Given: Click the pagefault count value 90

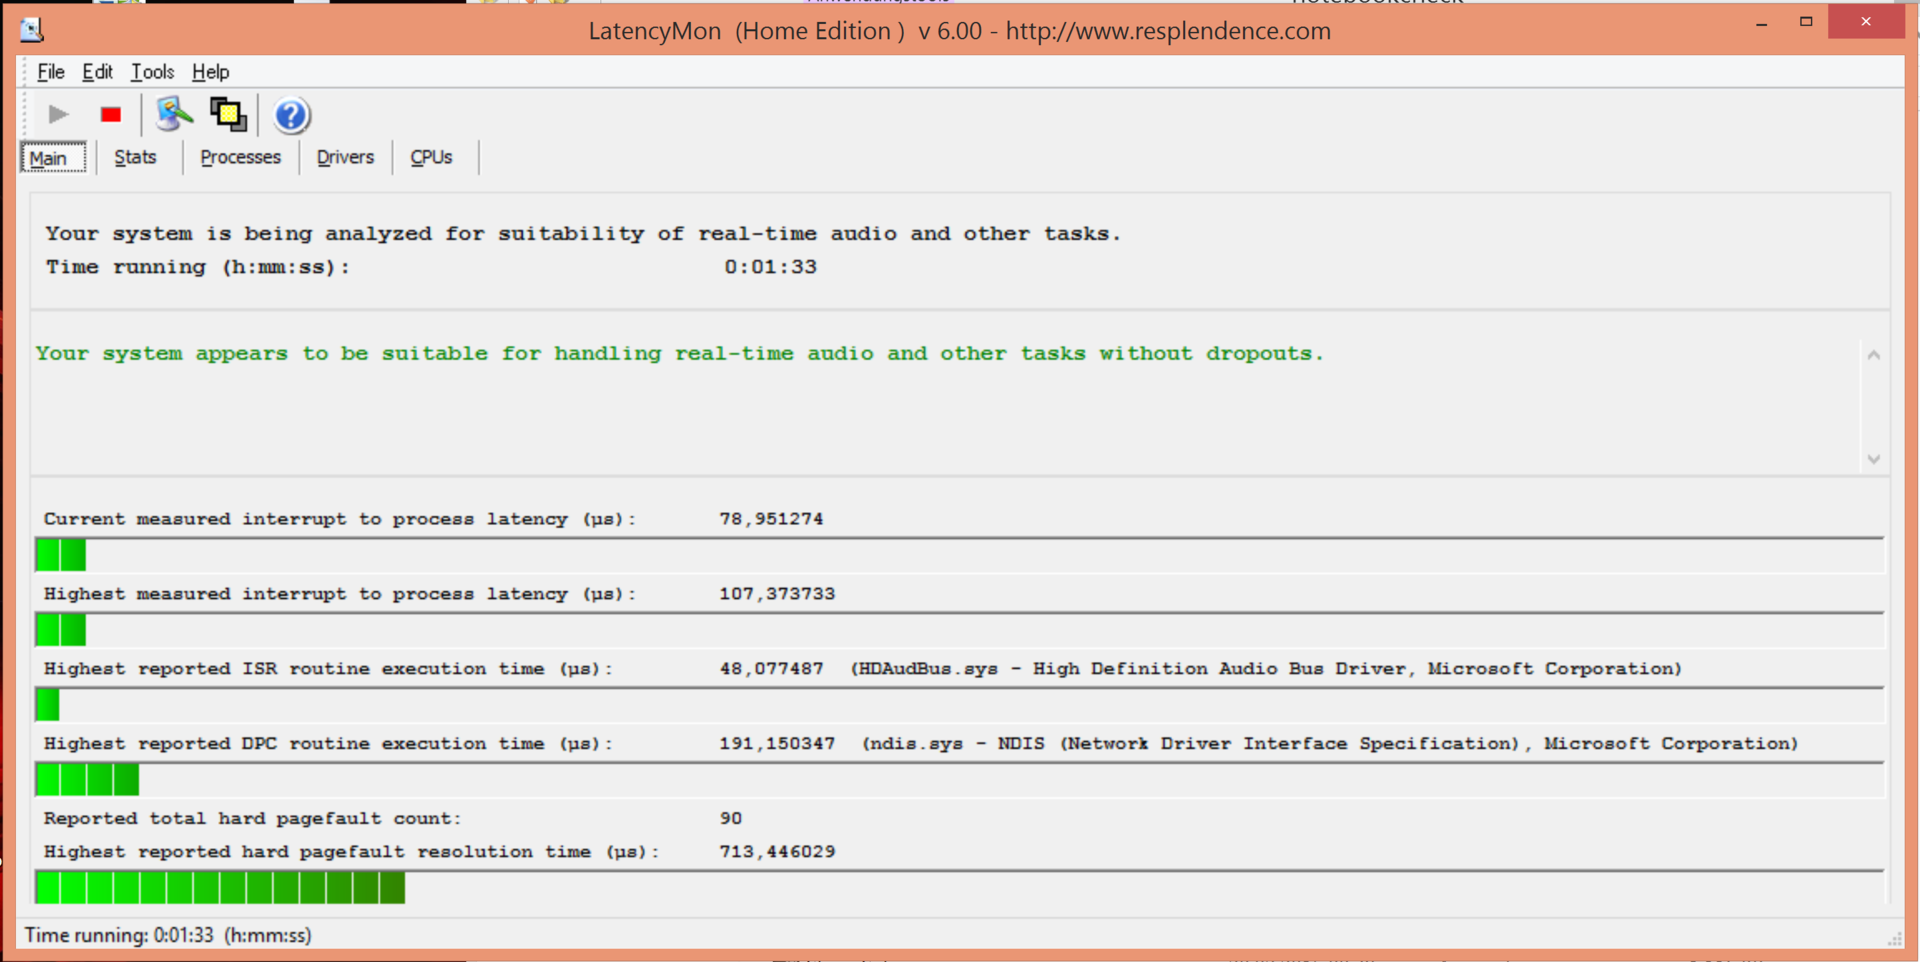Looking at the screenshot, I should (731, 819).
